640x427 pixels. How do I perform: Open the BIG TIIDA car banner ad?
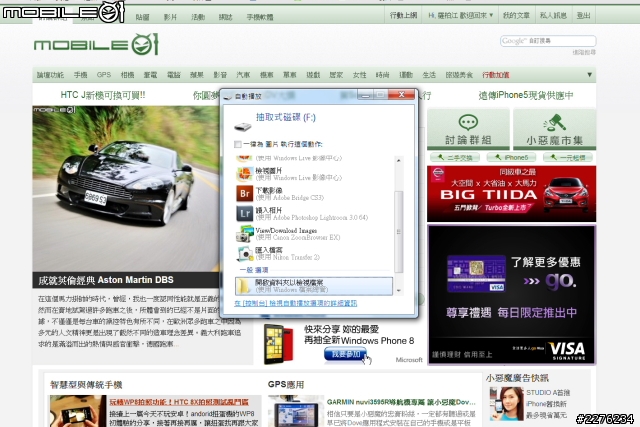[x=511, y=193]
